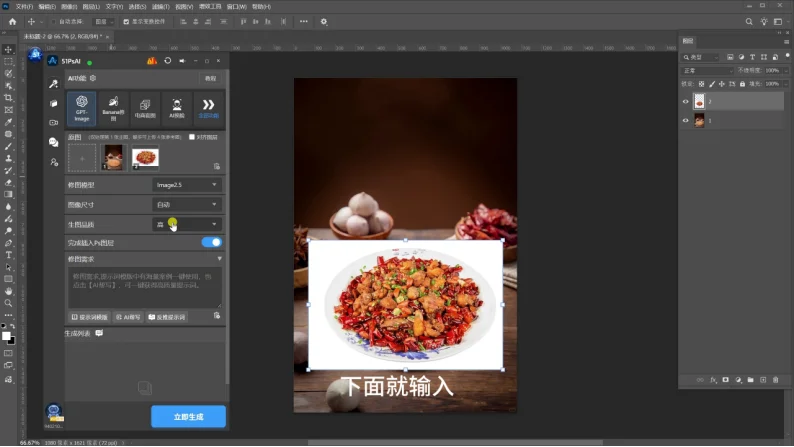The width and height of the screenshot is (794, 447).
Task: Open AI function settings gear
Action: tap(93, 78)
